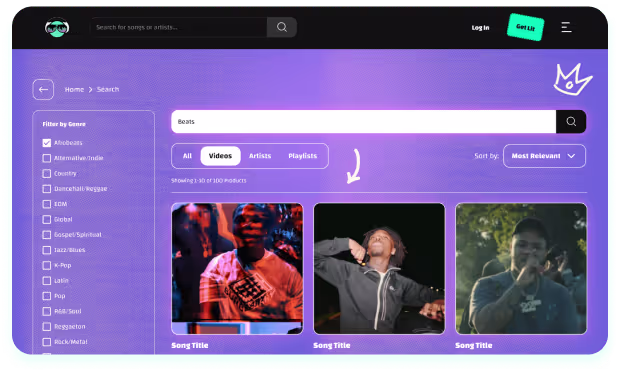Screen dimensions: 620x373
Task: Check the Latin genre filter
Action: [x=47, y=281]
